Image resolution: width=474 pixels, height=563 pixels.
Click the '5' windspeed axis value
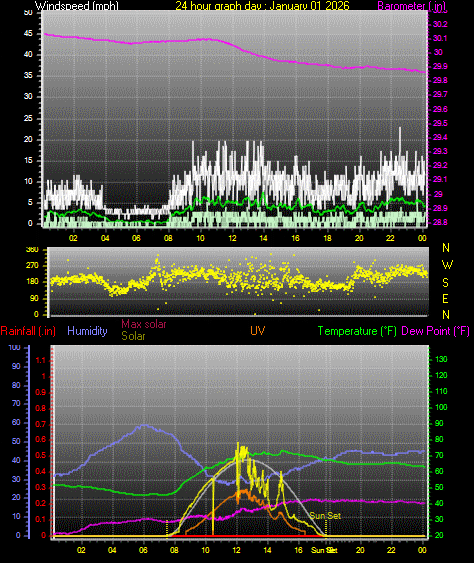pyautogui.click(x=30, y=202)
